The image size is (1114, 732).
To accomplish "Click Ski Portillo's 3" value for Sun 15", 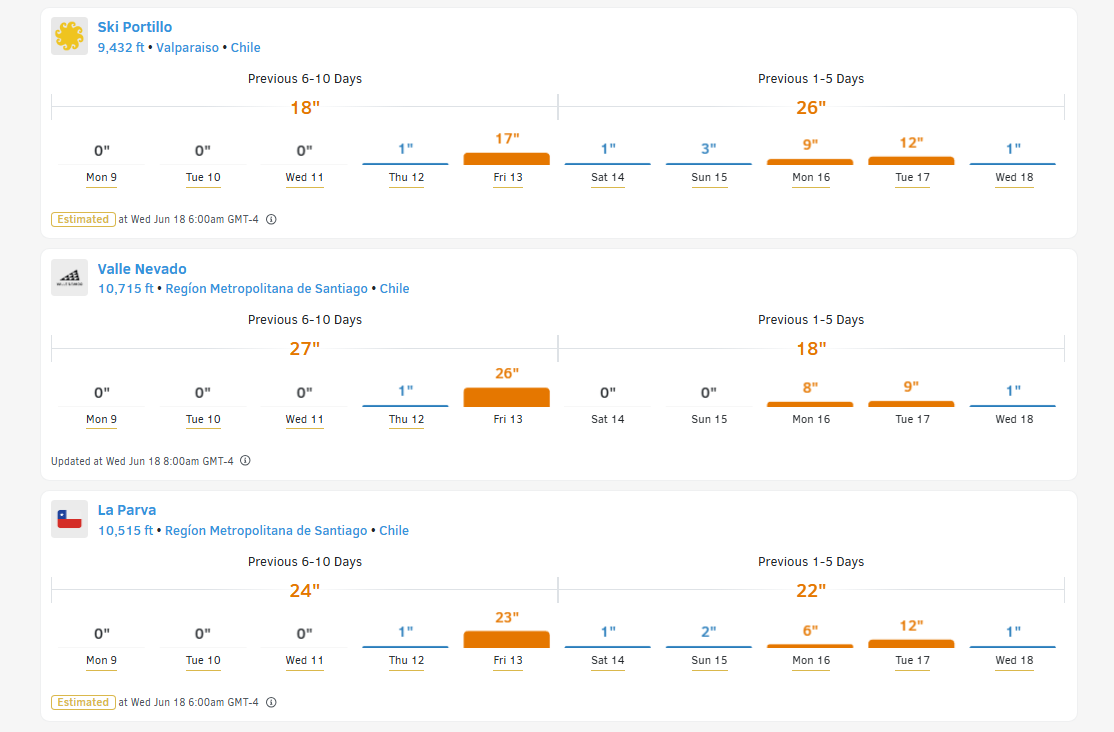I will [708, 149].
